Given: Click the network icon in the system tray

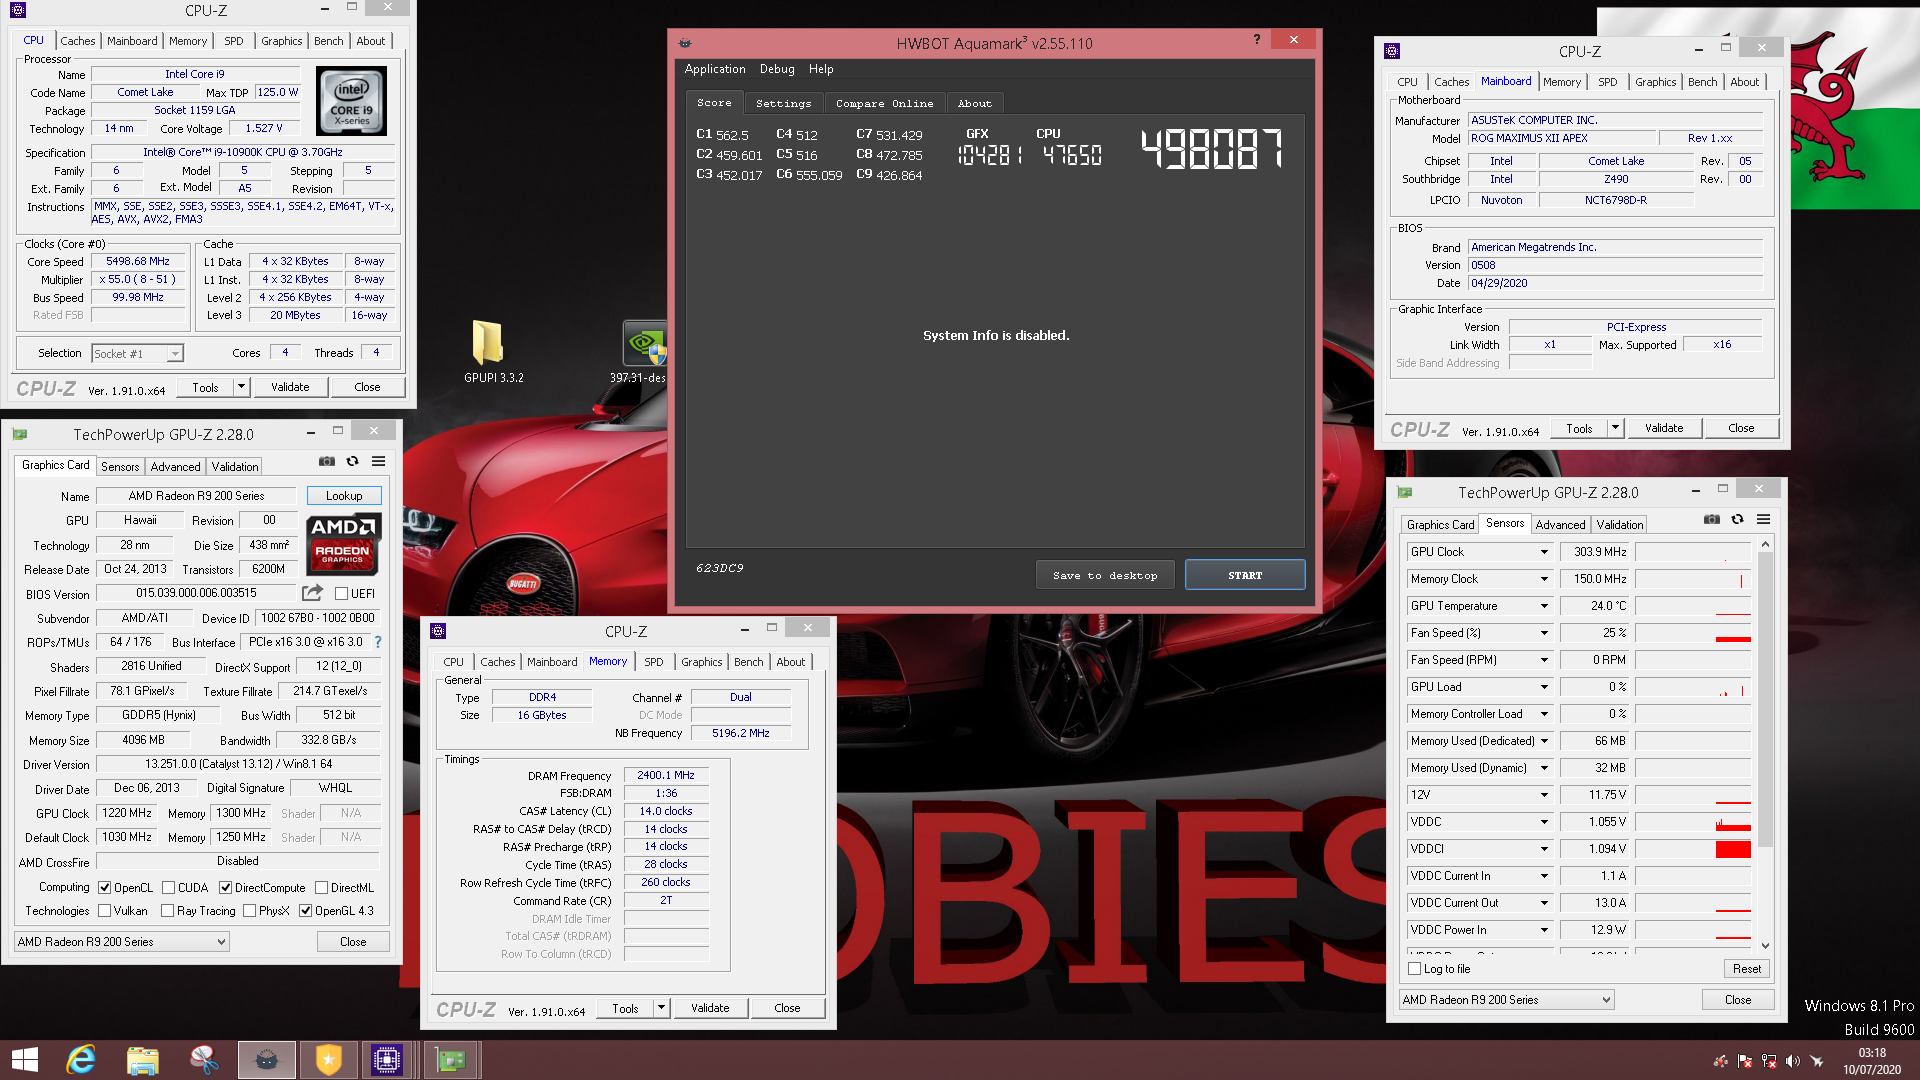Looking at the screenshot, I should (1768, 1061).
